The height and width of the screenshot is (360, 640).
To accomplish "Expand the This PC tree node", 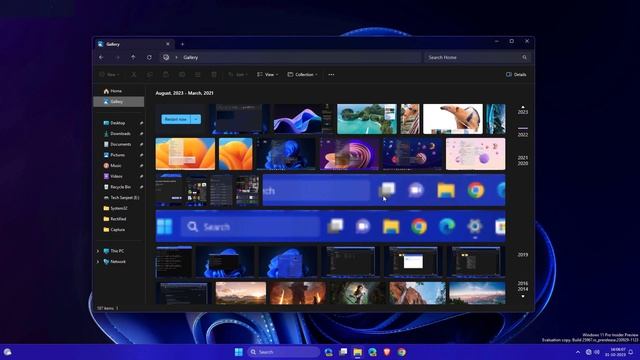I will pos(98,251).
